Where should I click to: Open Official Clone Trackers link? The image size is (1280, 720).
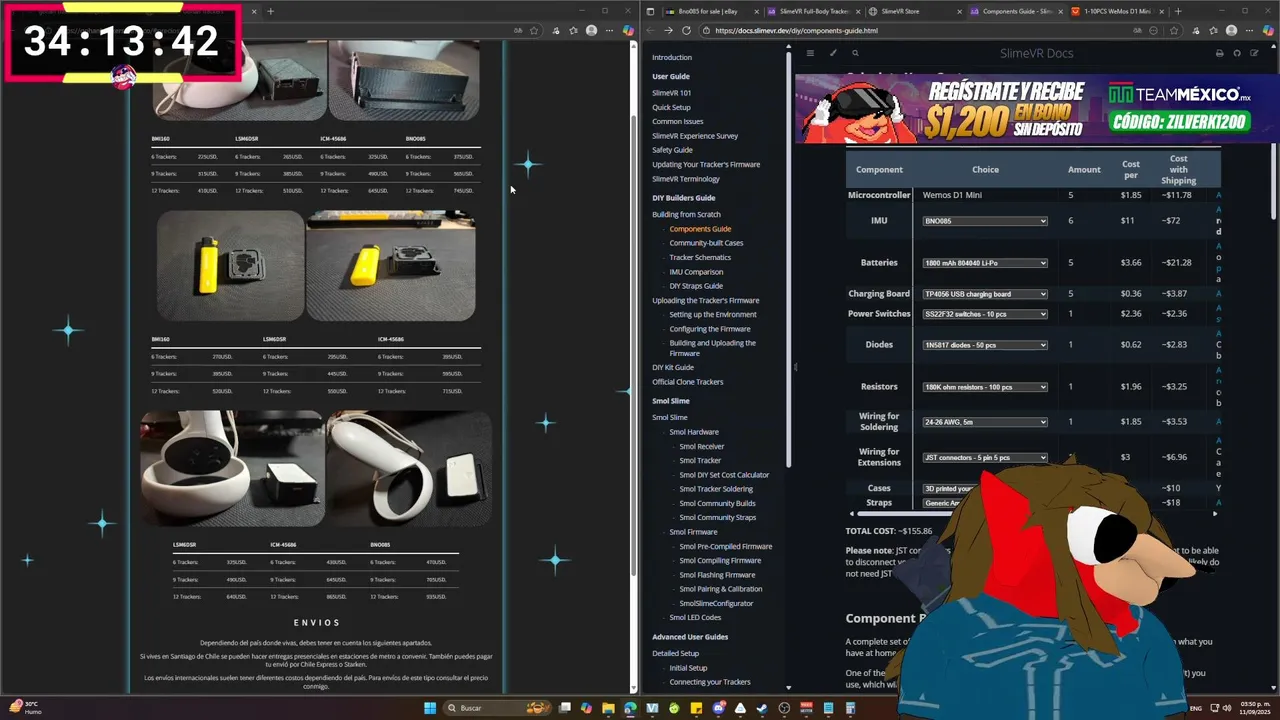point(688,382)
